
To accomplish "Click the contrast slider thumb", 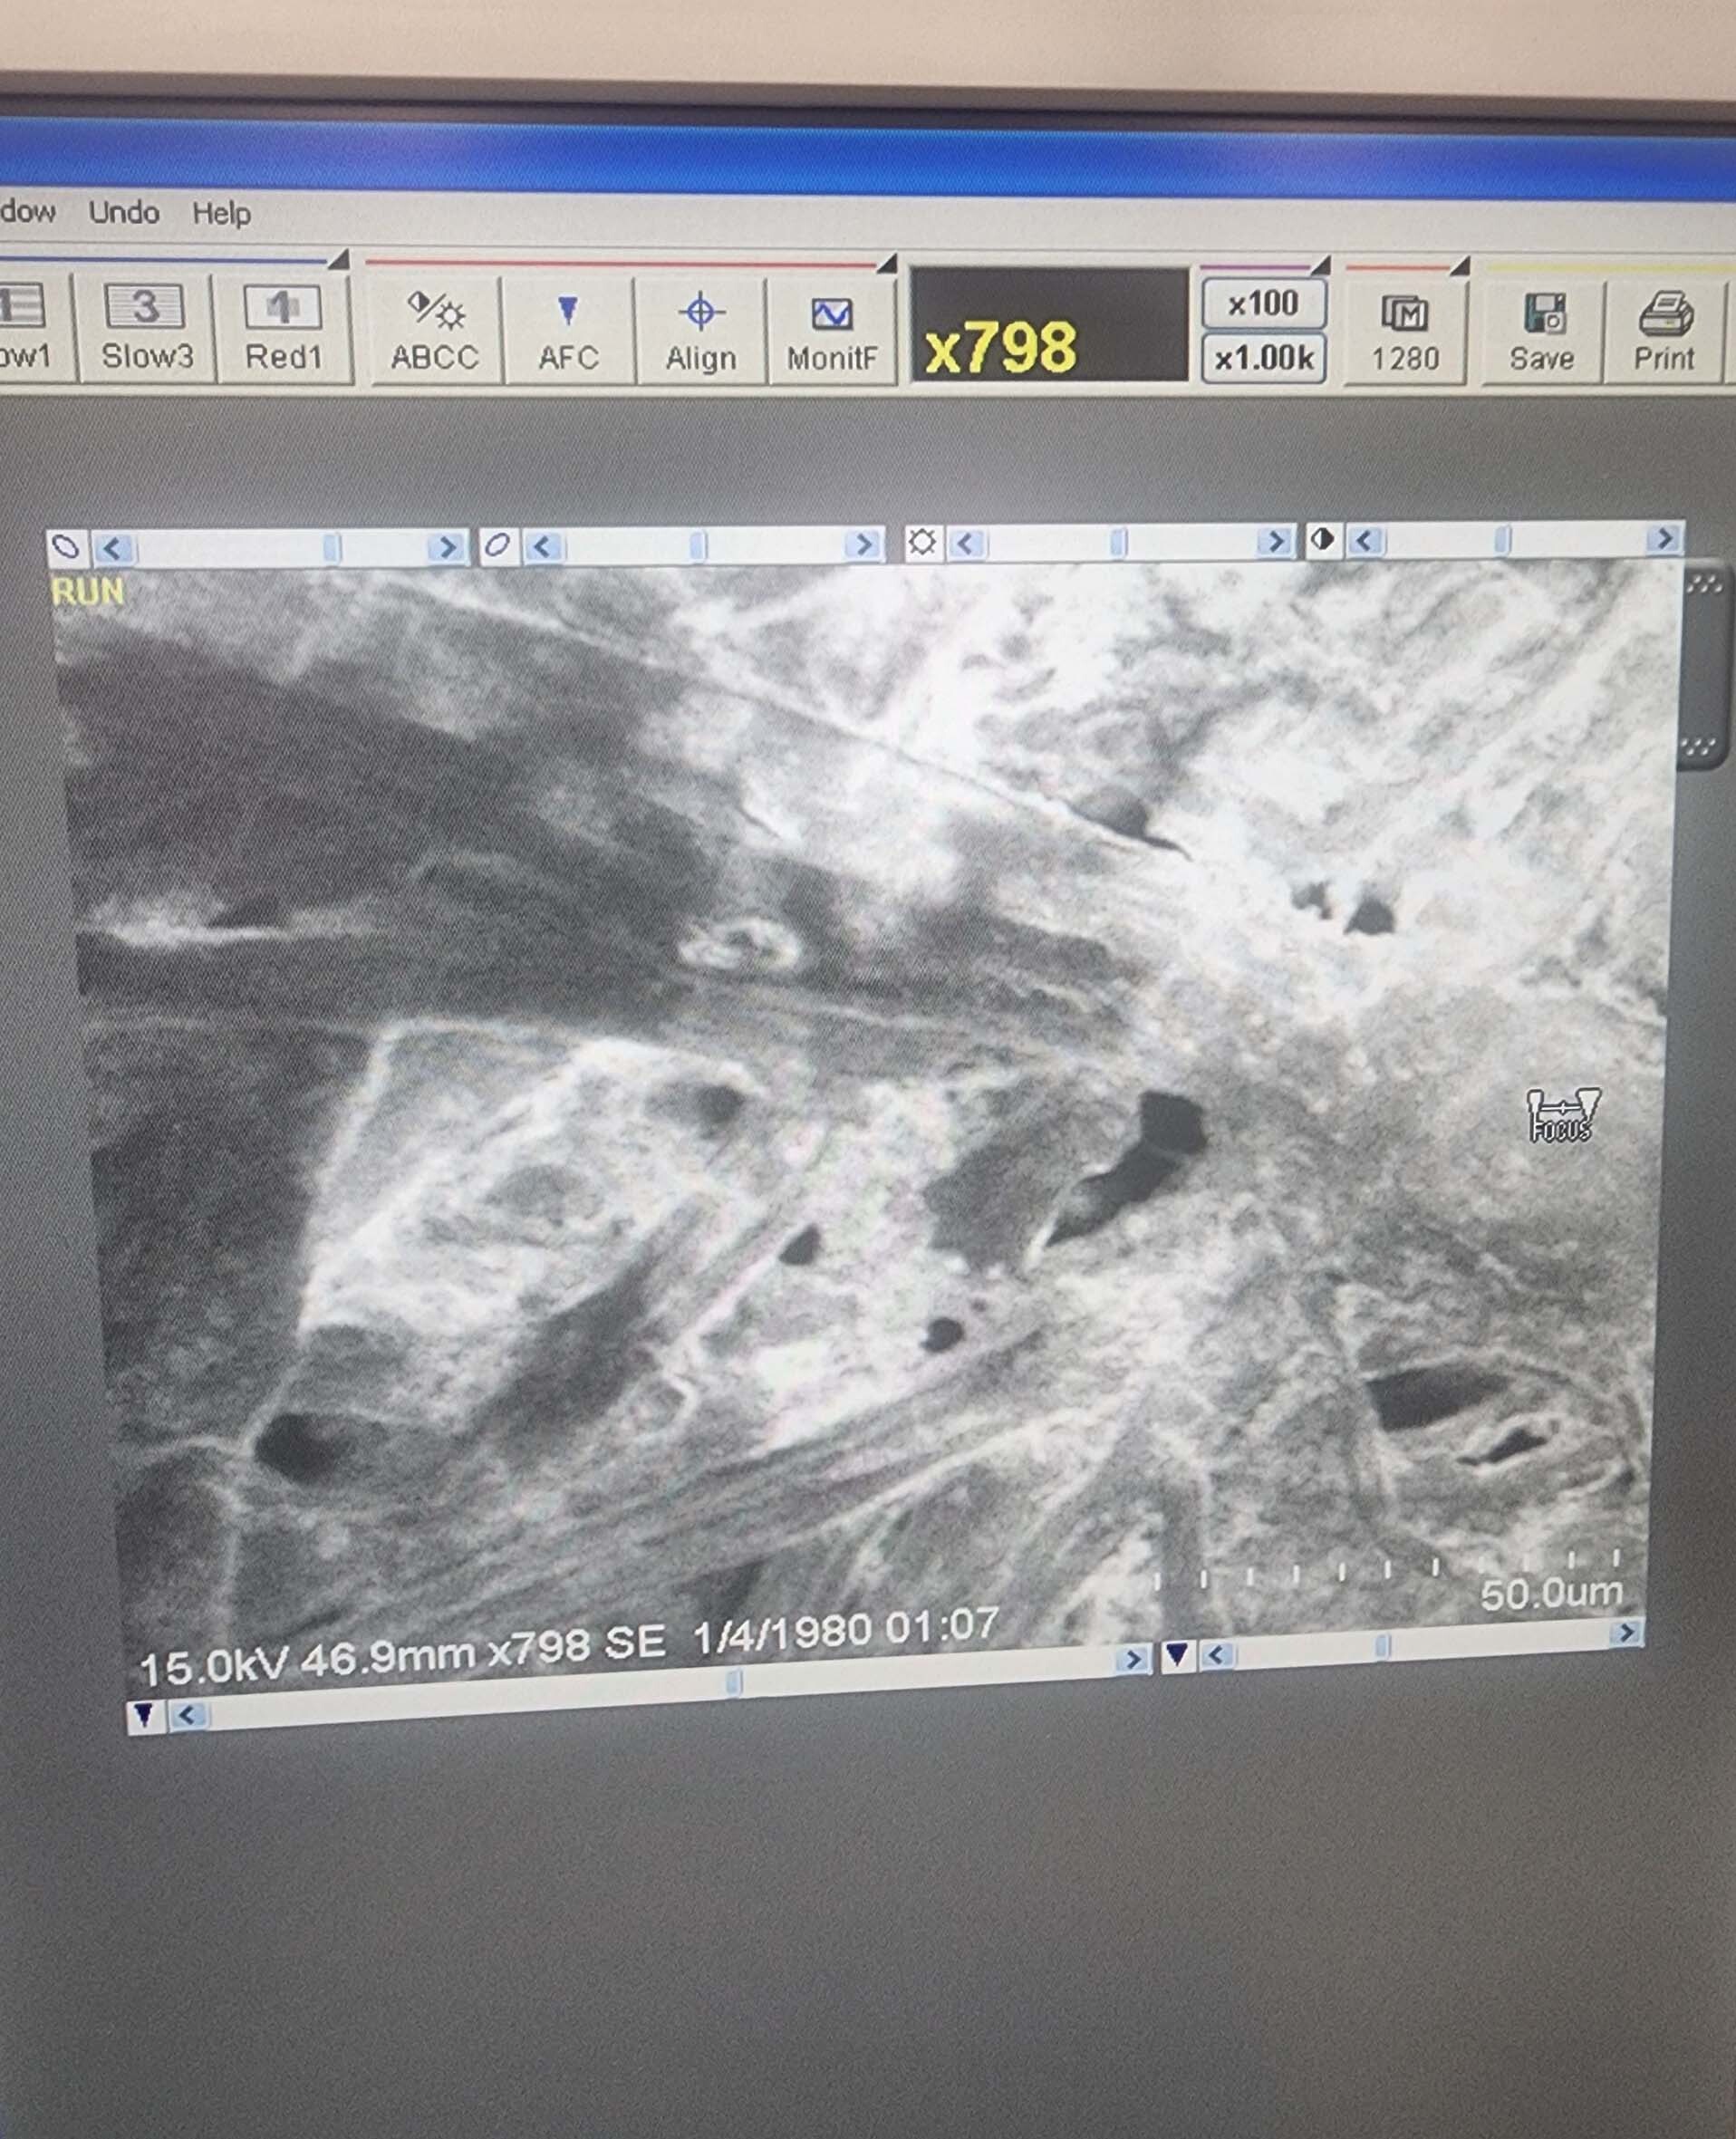I will tap(1501, 539).
